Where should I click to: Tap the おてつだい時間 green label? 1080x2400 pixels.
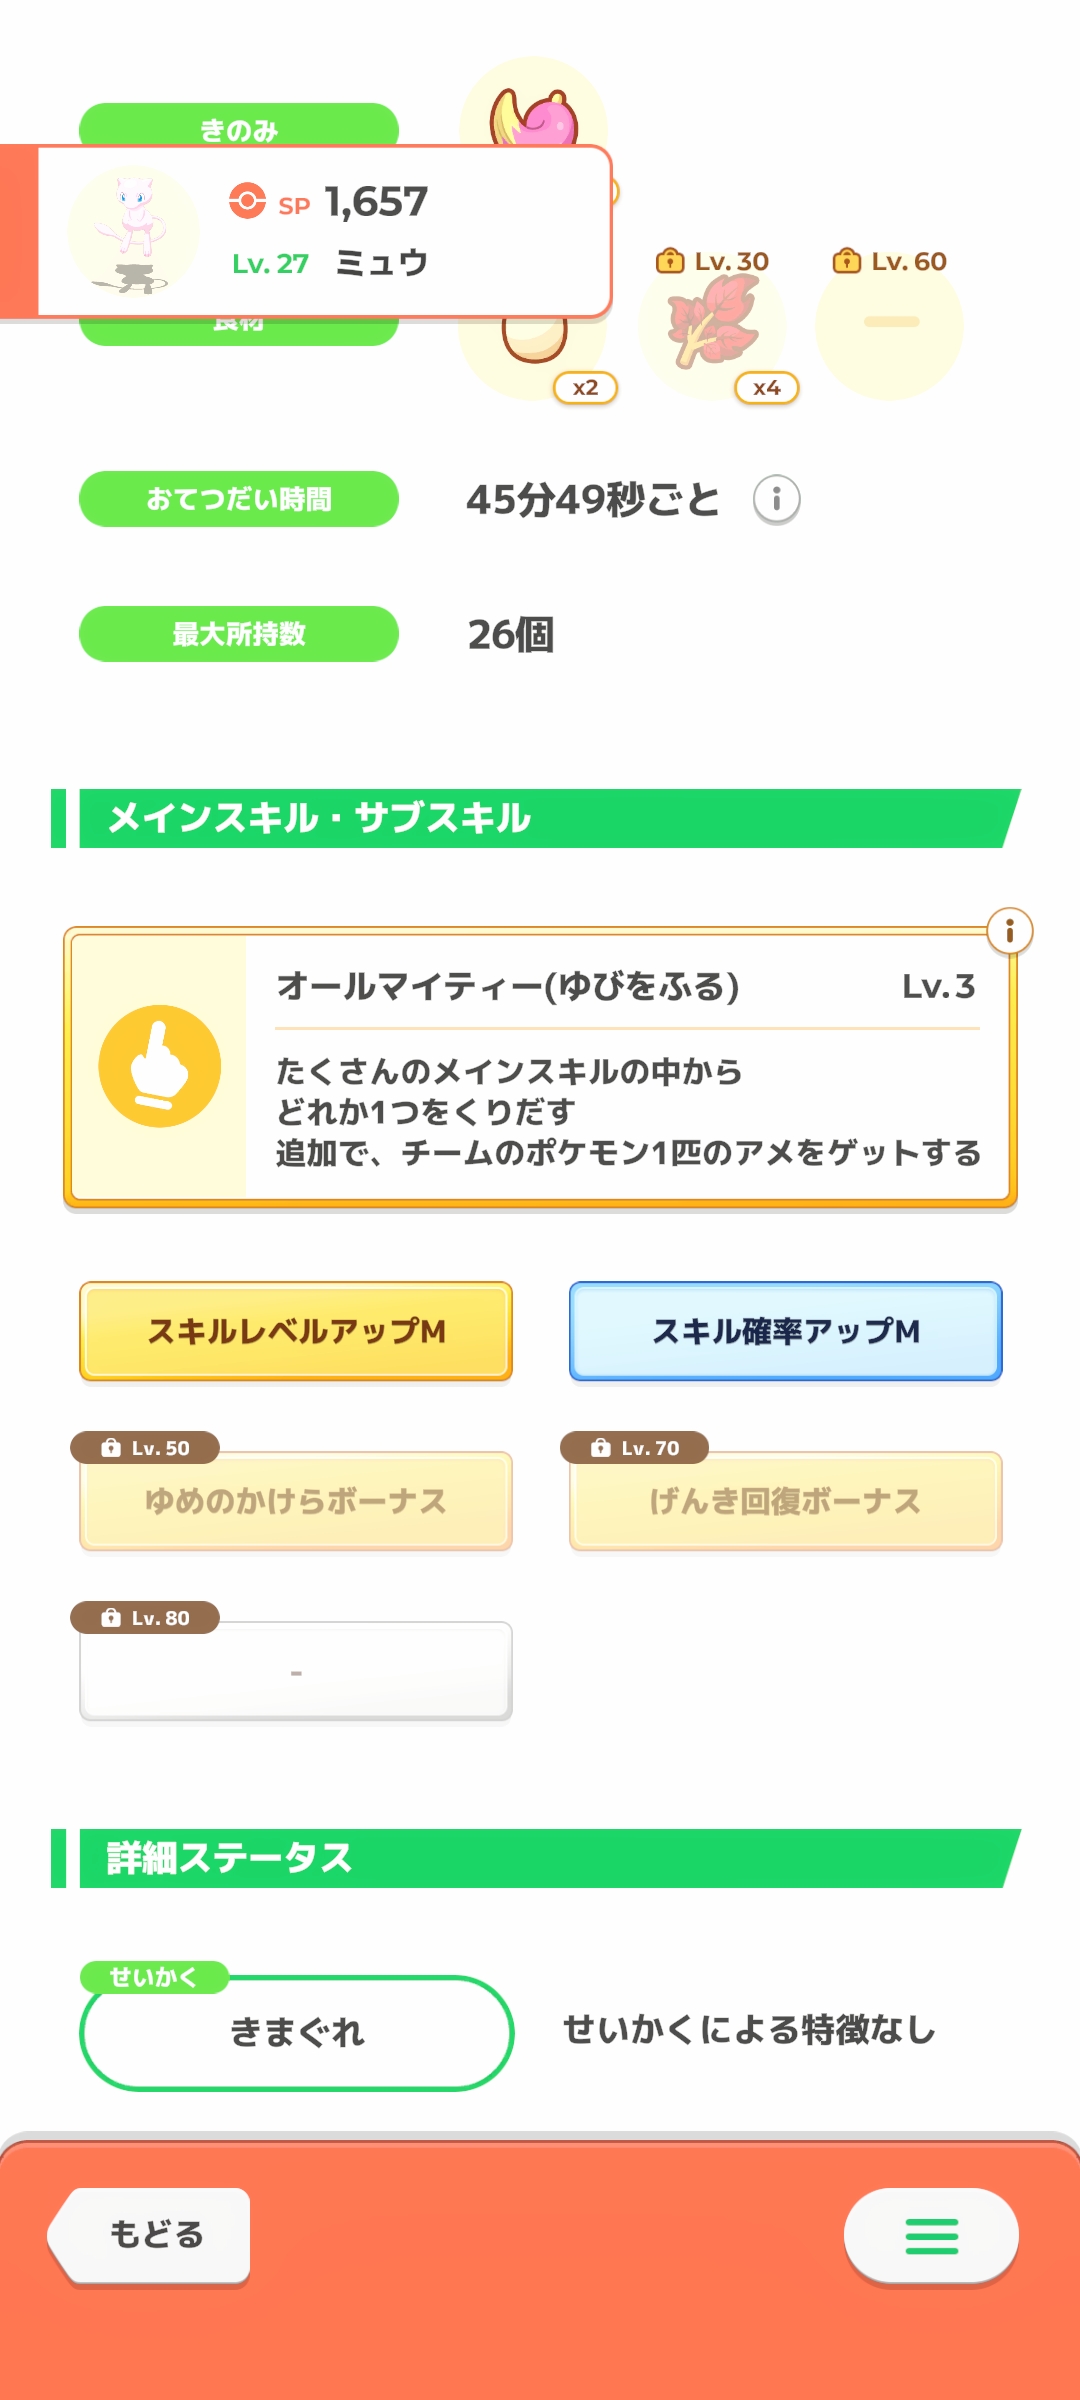pyautogui.click(x=239, y=499)
